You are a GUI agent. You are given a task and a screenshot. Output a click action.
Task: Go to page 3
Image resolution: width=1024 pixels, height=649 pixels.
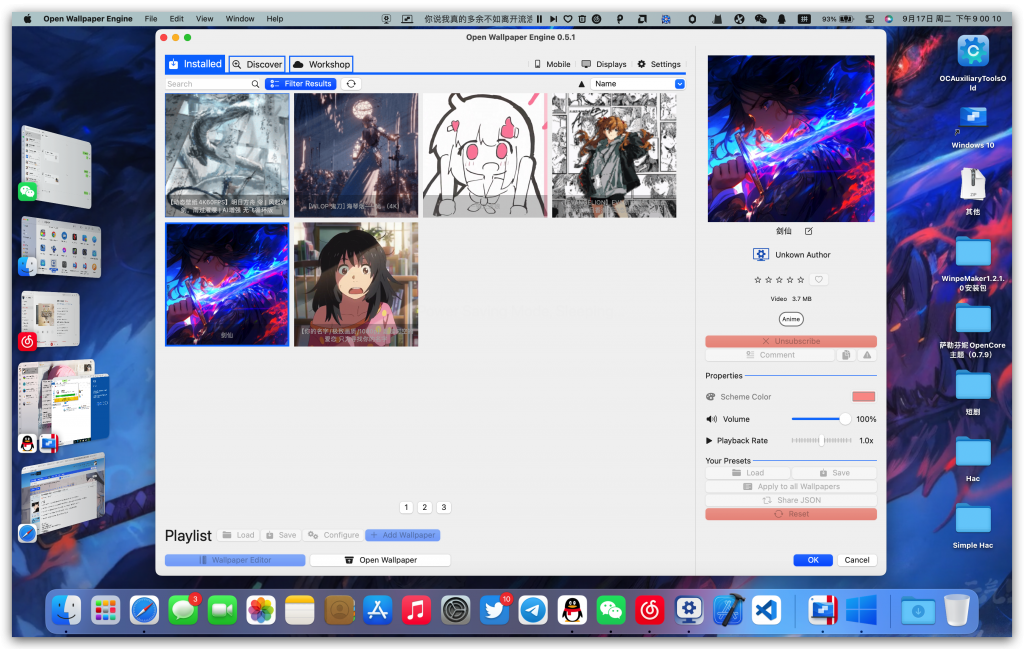point(444,507)
